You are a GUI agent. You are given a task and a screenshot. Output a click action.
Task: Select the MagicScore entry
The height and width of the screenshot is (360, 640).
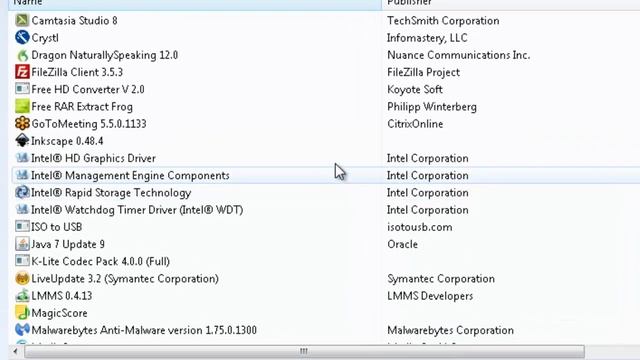[60, 313]
